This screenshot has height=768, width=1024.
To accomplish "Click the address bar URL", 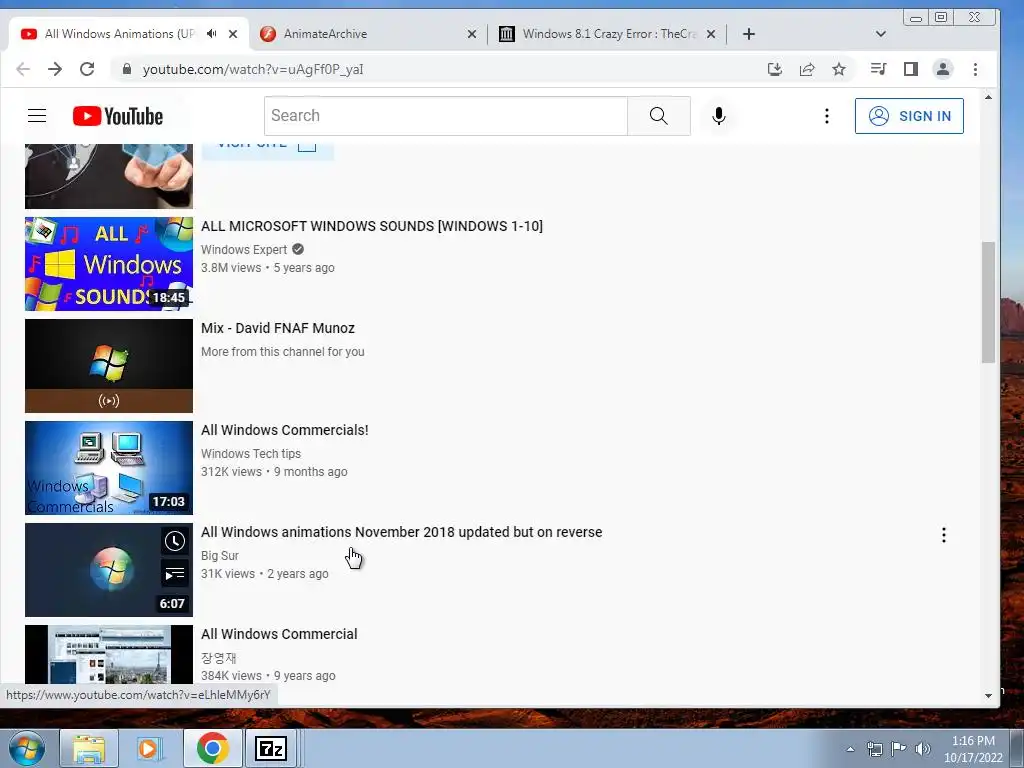I will [253, 69].
